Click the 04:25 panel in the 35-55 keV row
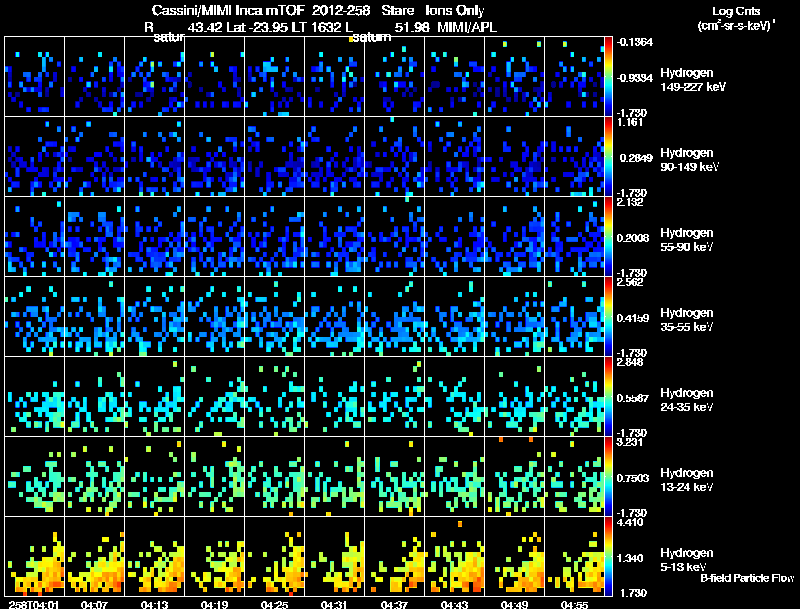The height and width of the screenshot is (609, 800). 274,316
